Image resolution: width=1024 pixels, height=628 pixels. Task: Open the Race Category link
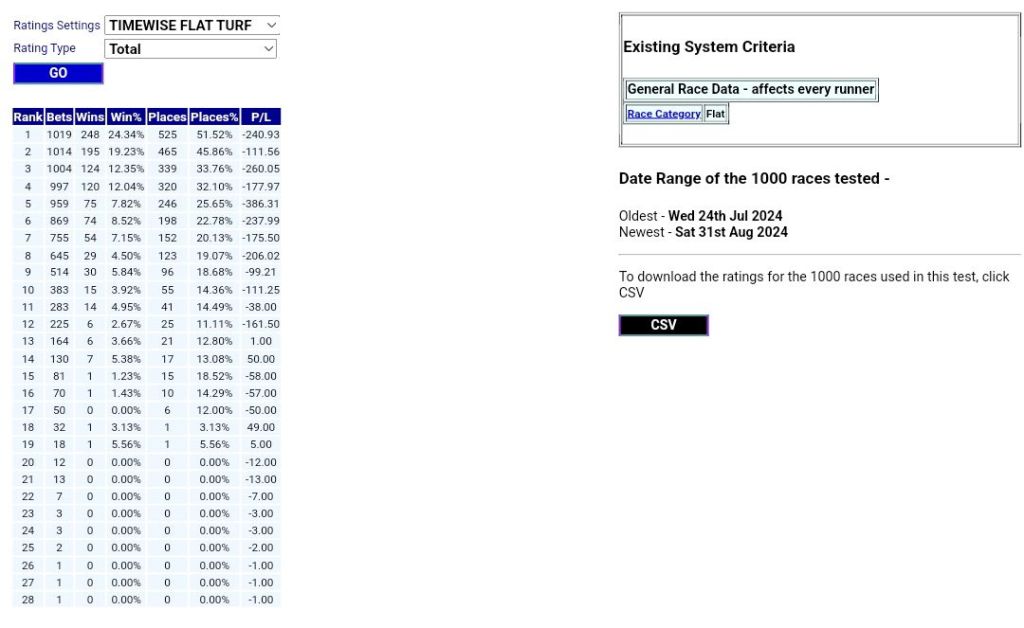point(664,114)
